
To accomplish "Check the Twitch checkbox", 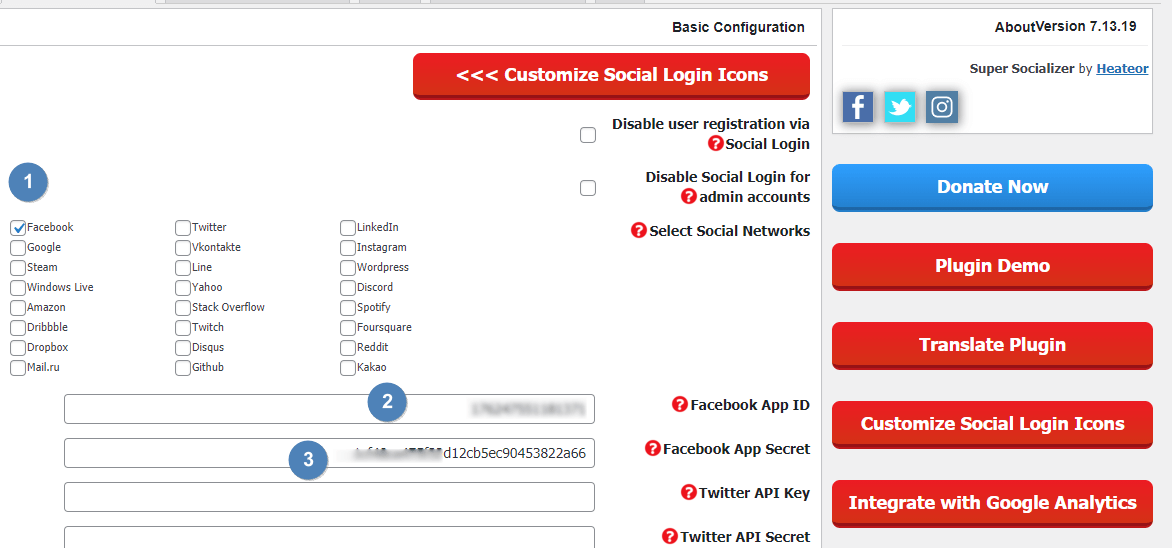I will [x=182, y=328].
